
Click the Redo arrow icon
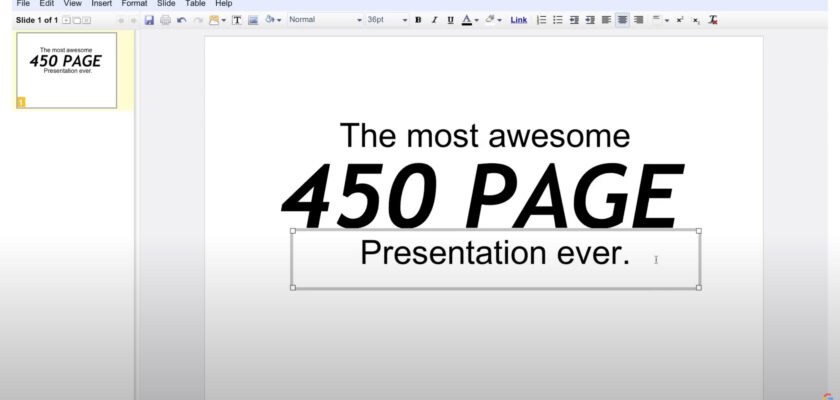point(198,20)
